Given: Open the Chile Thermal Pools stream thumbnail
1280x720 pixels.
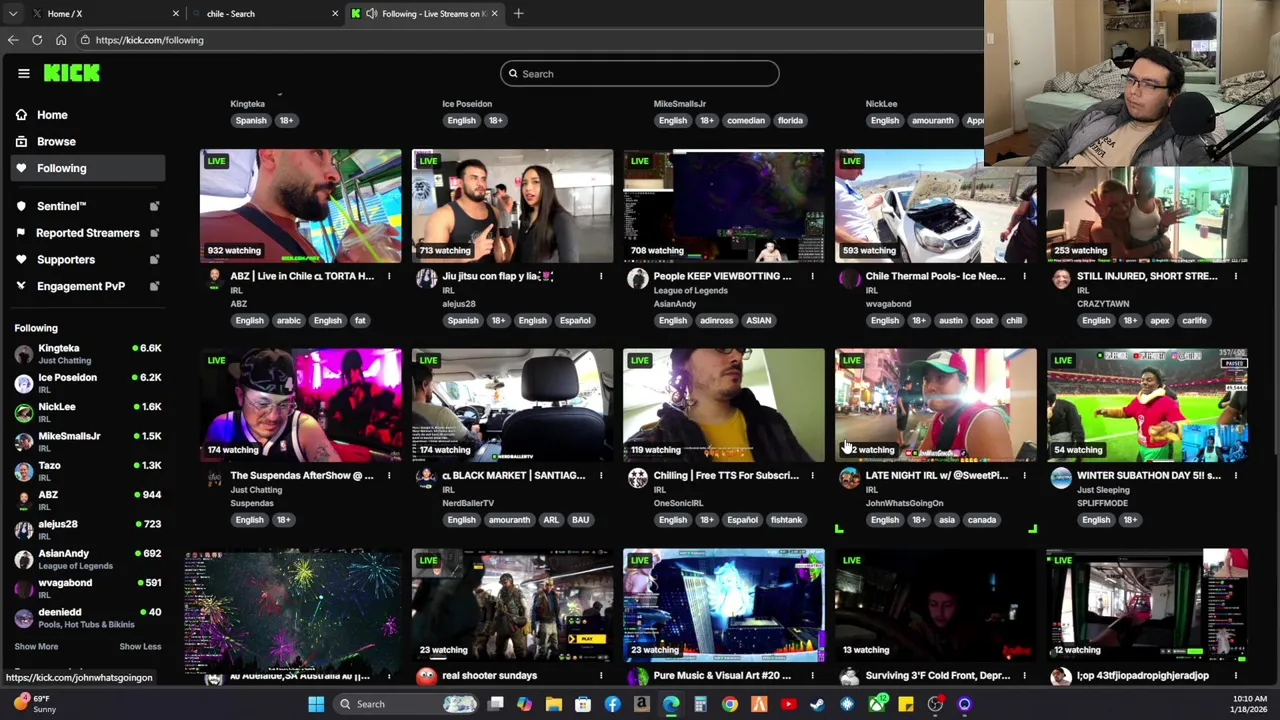Looking at the screenshot, I should click(x=936, y=207).
